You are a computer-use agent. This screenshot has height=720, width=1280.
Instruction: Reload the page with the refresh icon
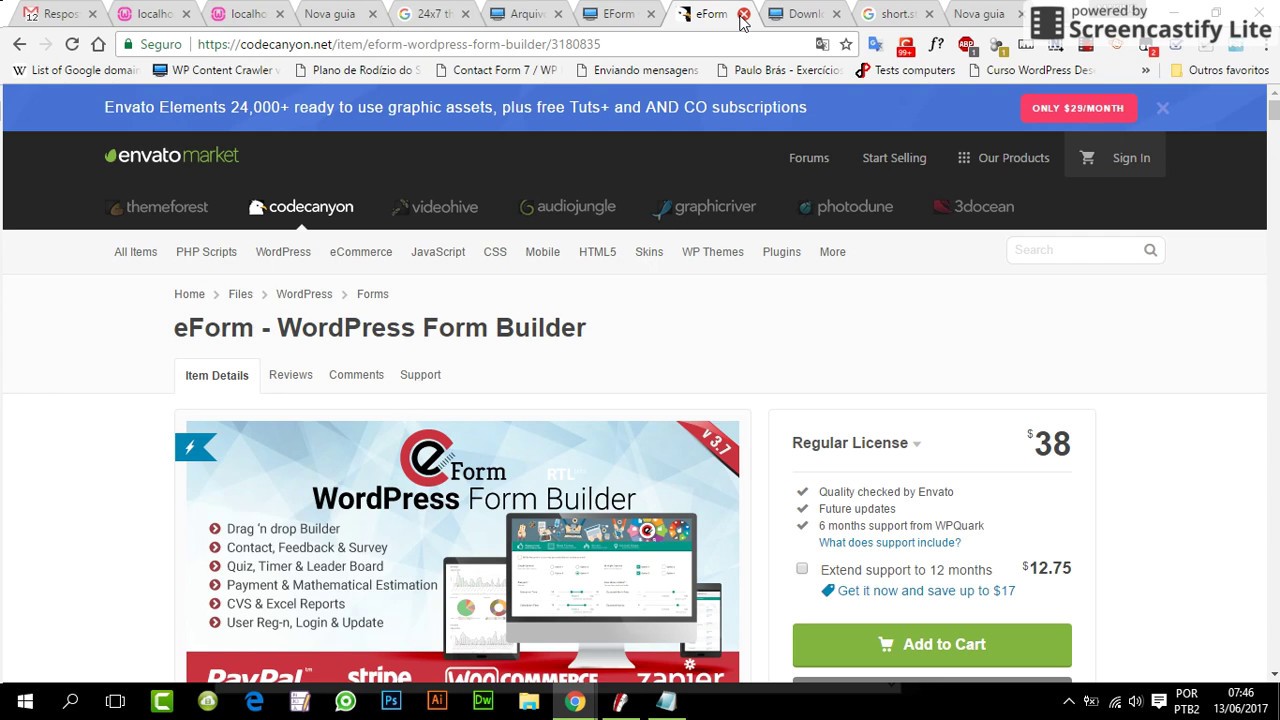[72, 44]
